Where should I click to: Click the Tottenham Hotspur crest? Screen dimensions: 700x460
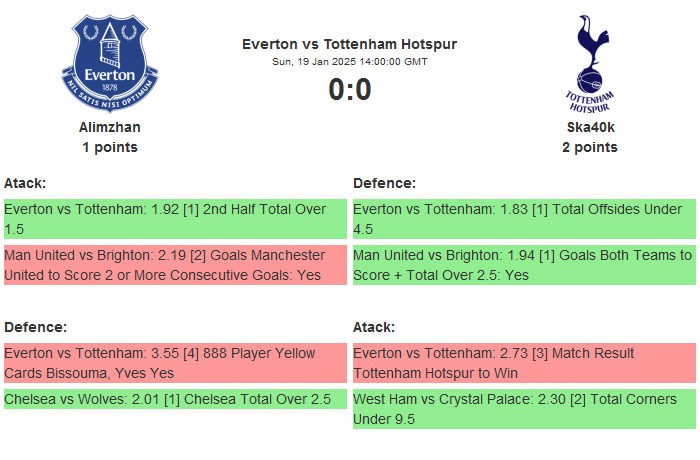[x=589, y=63]
